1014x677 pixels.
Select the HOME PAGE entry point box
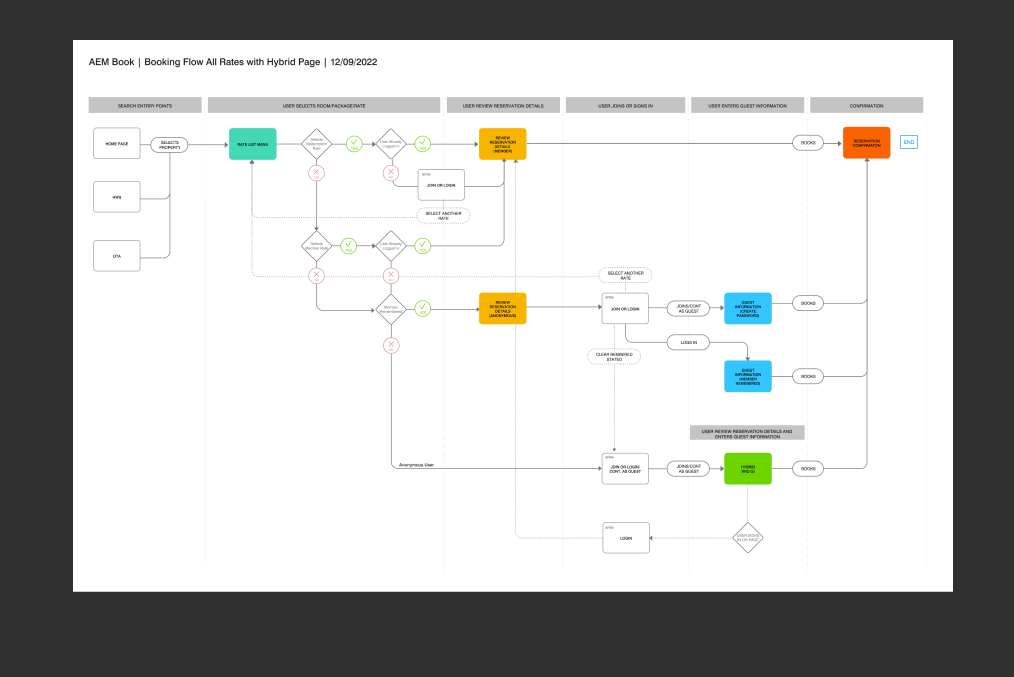(117, 144)
